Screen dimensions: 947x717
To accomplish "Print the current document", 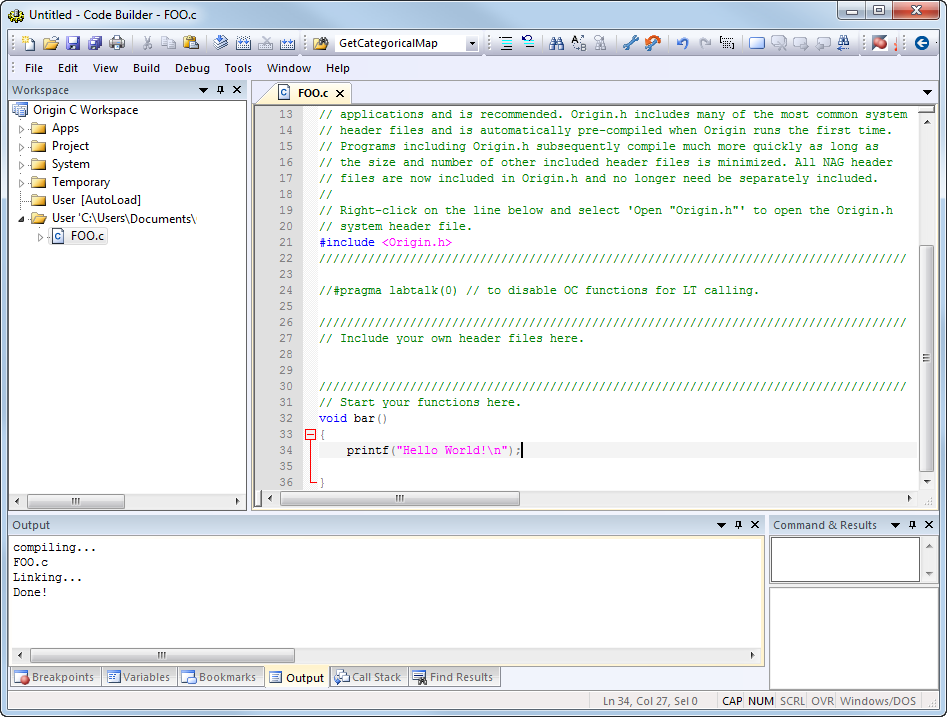I will (x=115, y=43).
